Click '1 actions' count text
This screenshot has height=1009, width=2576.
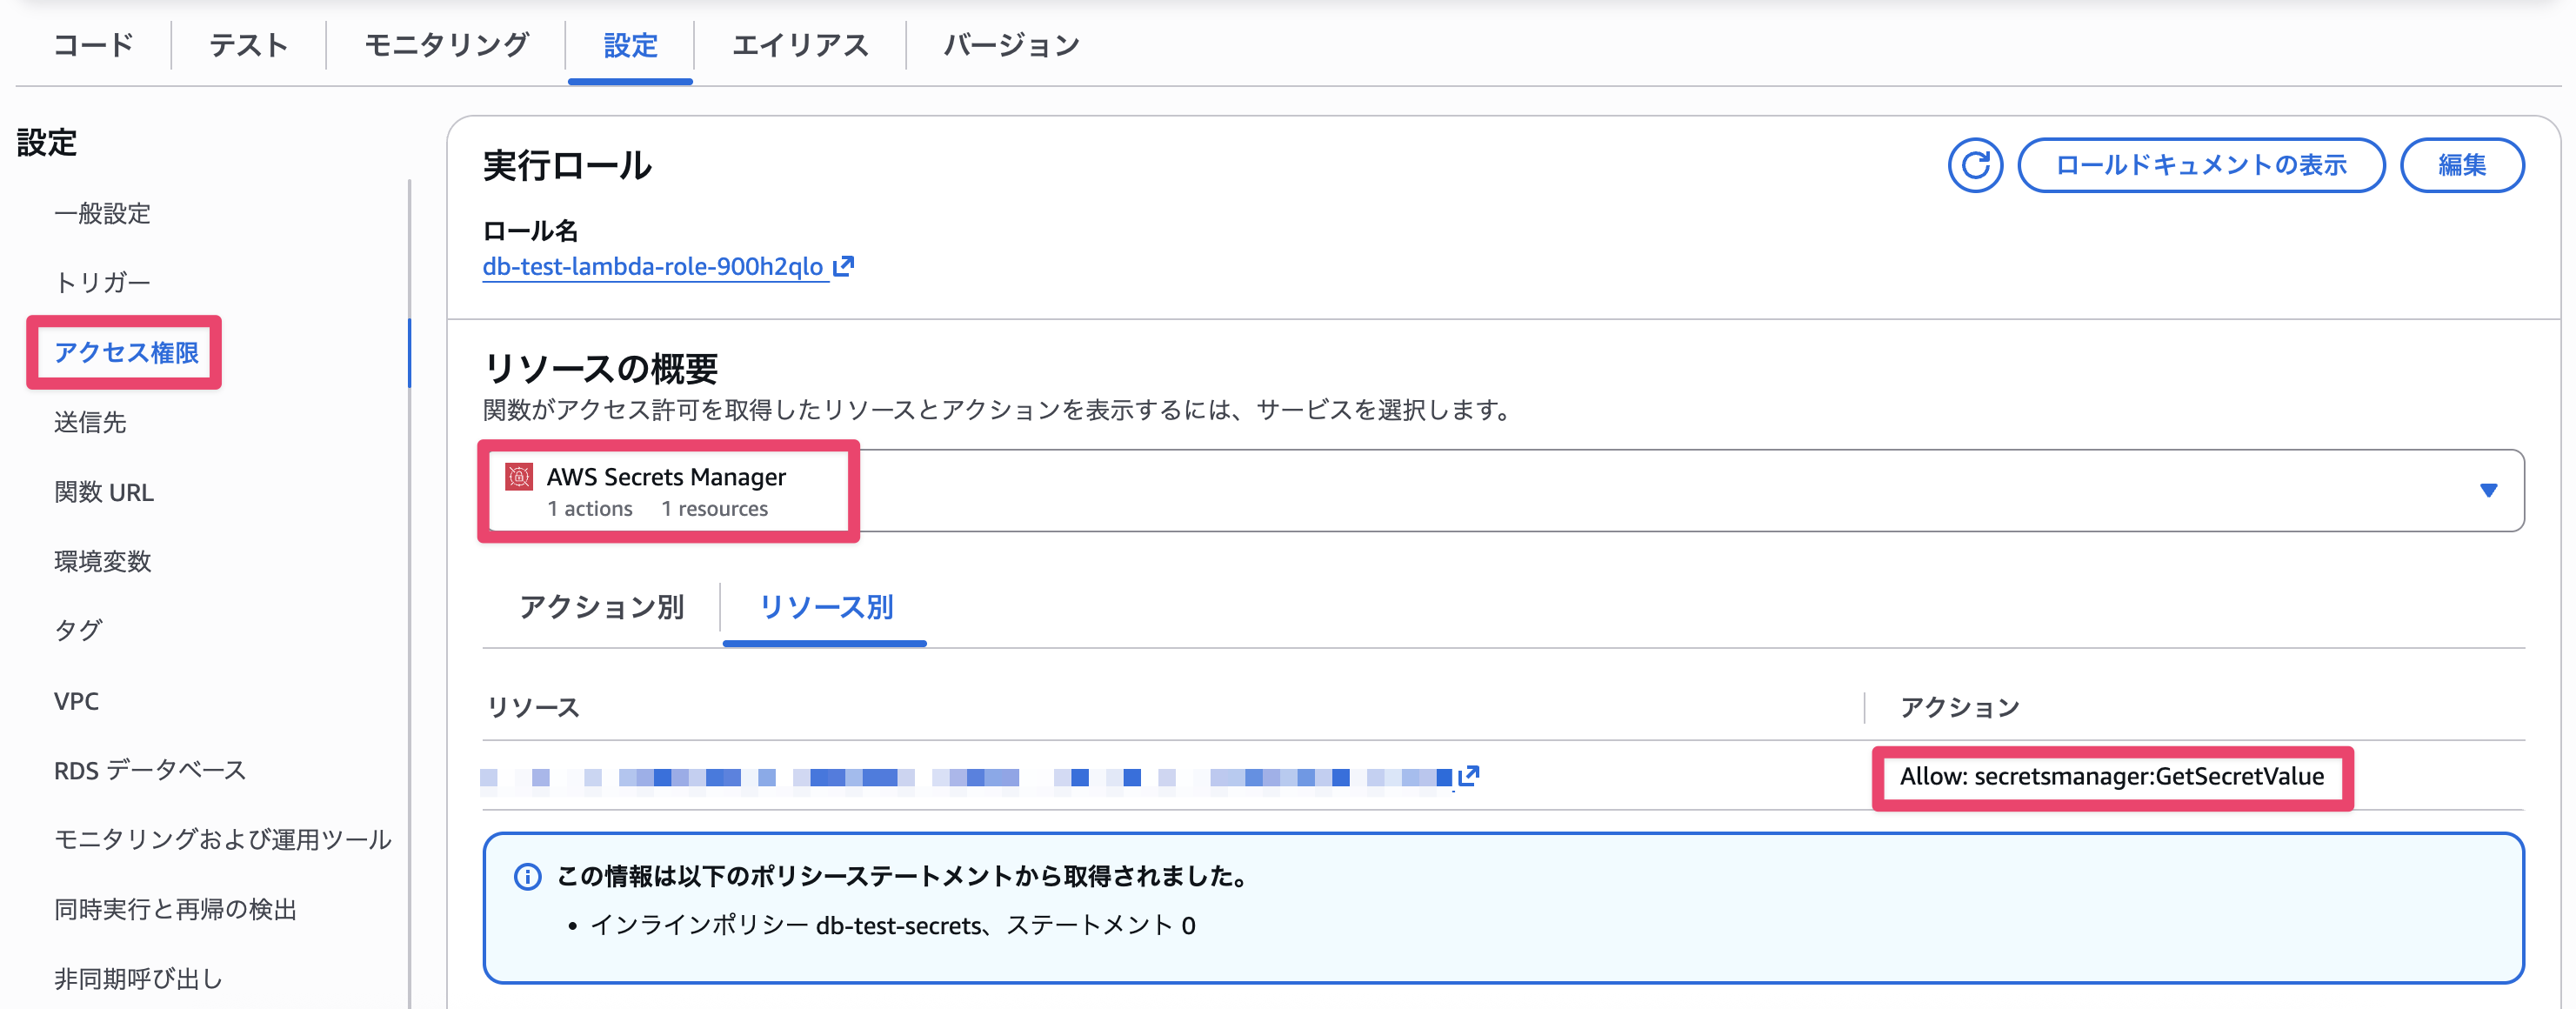590,509
